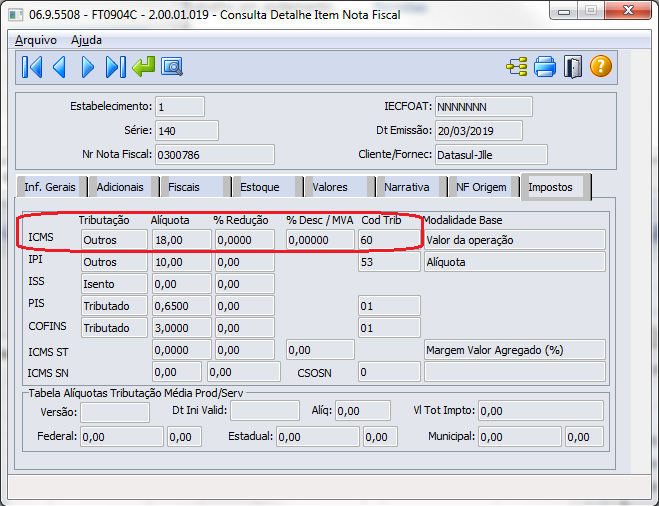Screen dimensions: 659x506
Task: Select the Impostos tab
Action: (x=556, y=187)
